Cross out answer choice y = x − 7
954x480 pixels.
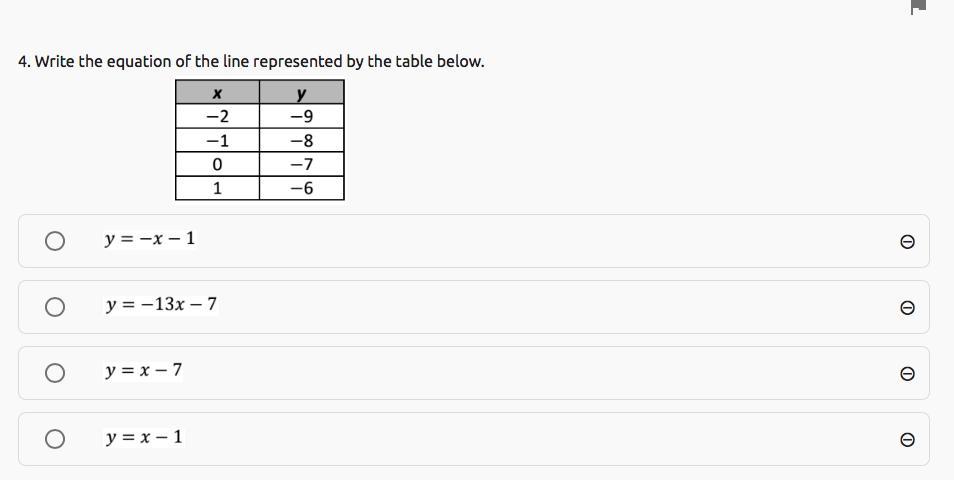tap(907, 374)
